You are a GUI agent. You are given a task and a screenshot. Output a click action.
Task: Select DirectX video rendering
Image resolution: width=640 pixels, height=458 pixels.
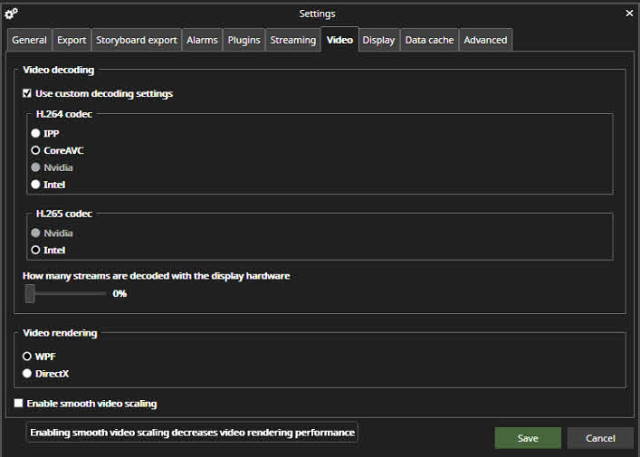click(x=27, y=373)
